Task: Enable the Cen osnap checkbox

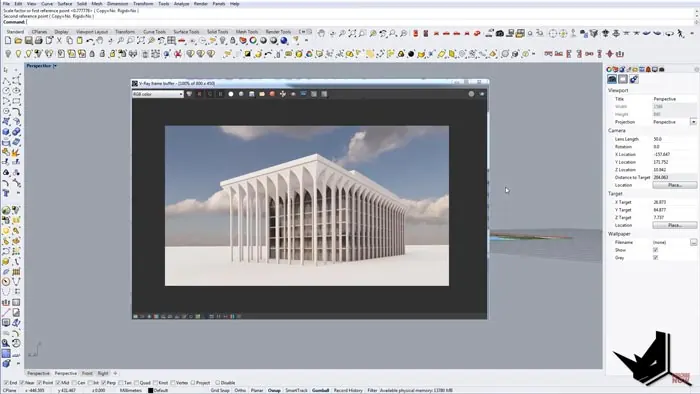Action: (75, 383)
